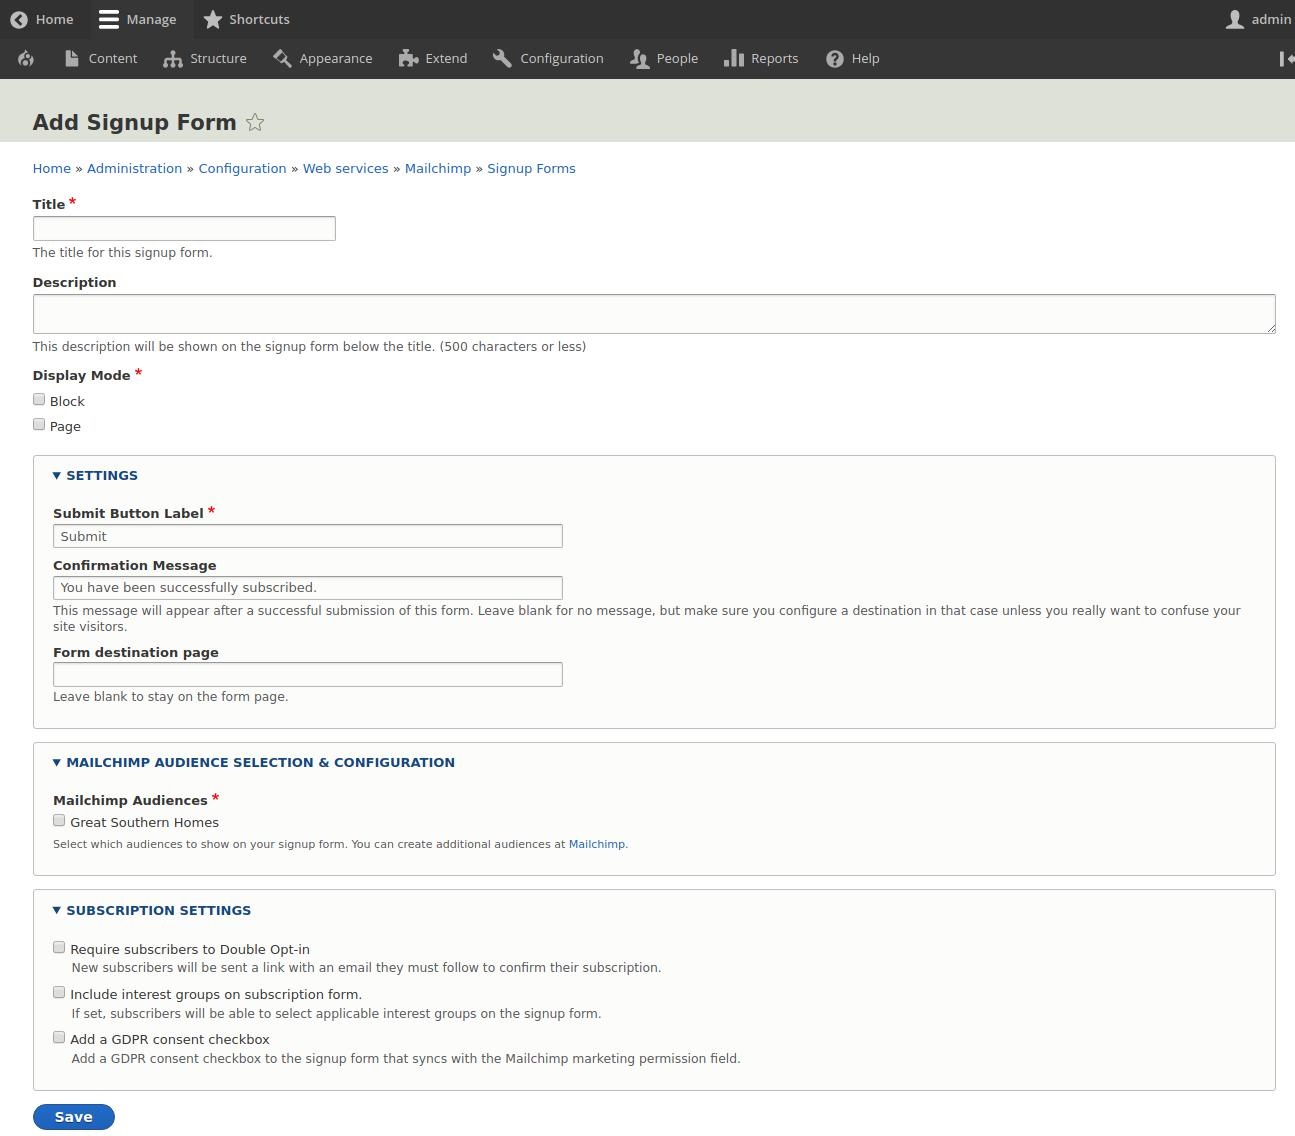Select the Content icon in admin toolbar
The image size is (1295, 1136).
pyautogui.click(x=71, y=58)
